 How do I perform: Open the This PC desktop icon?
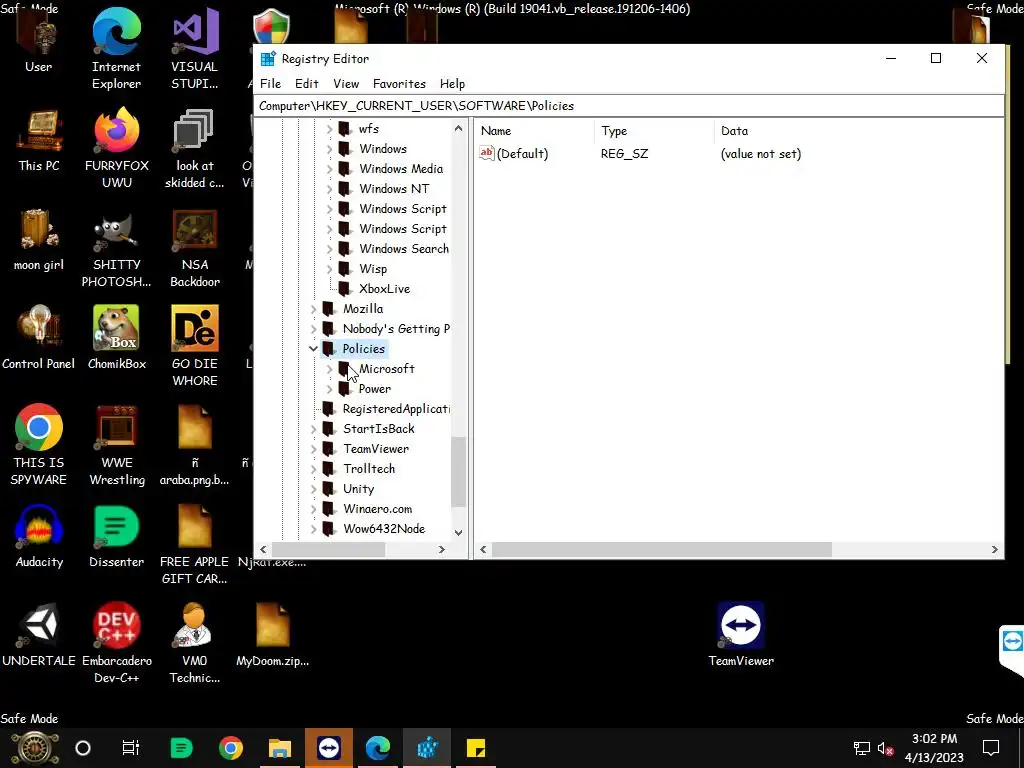tap(39, 141)
